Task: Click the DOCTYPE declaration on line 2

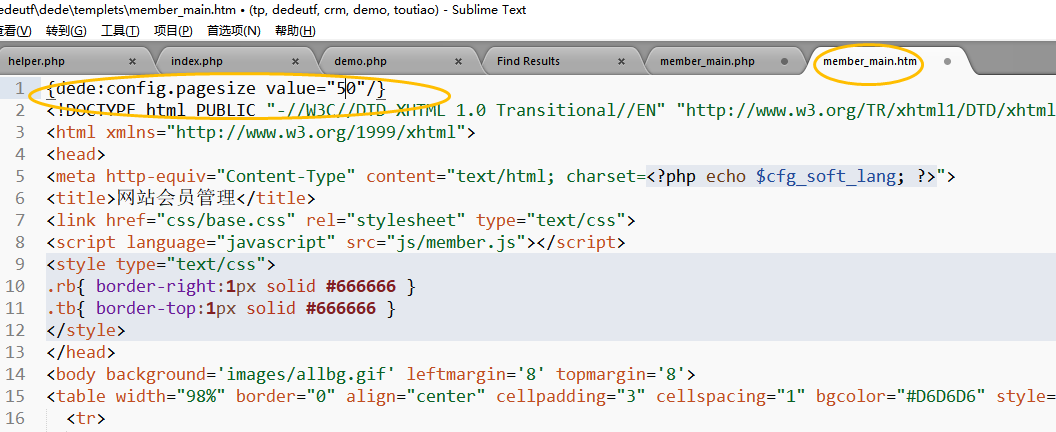Action: pyautogui.click(x=550, y=111)
